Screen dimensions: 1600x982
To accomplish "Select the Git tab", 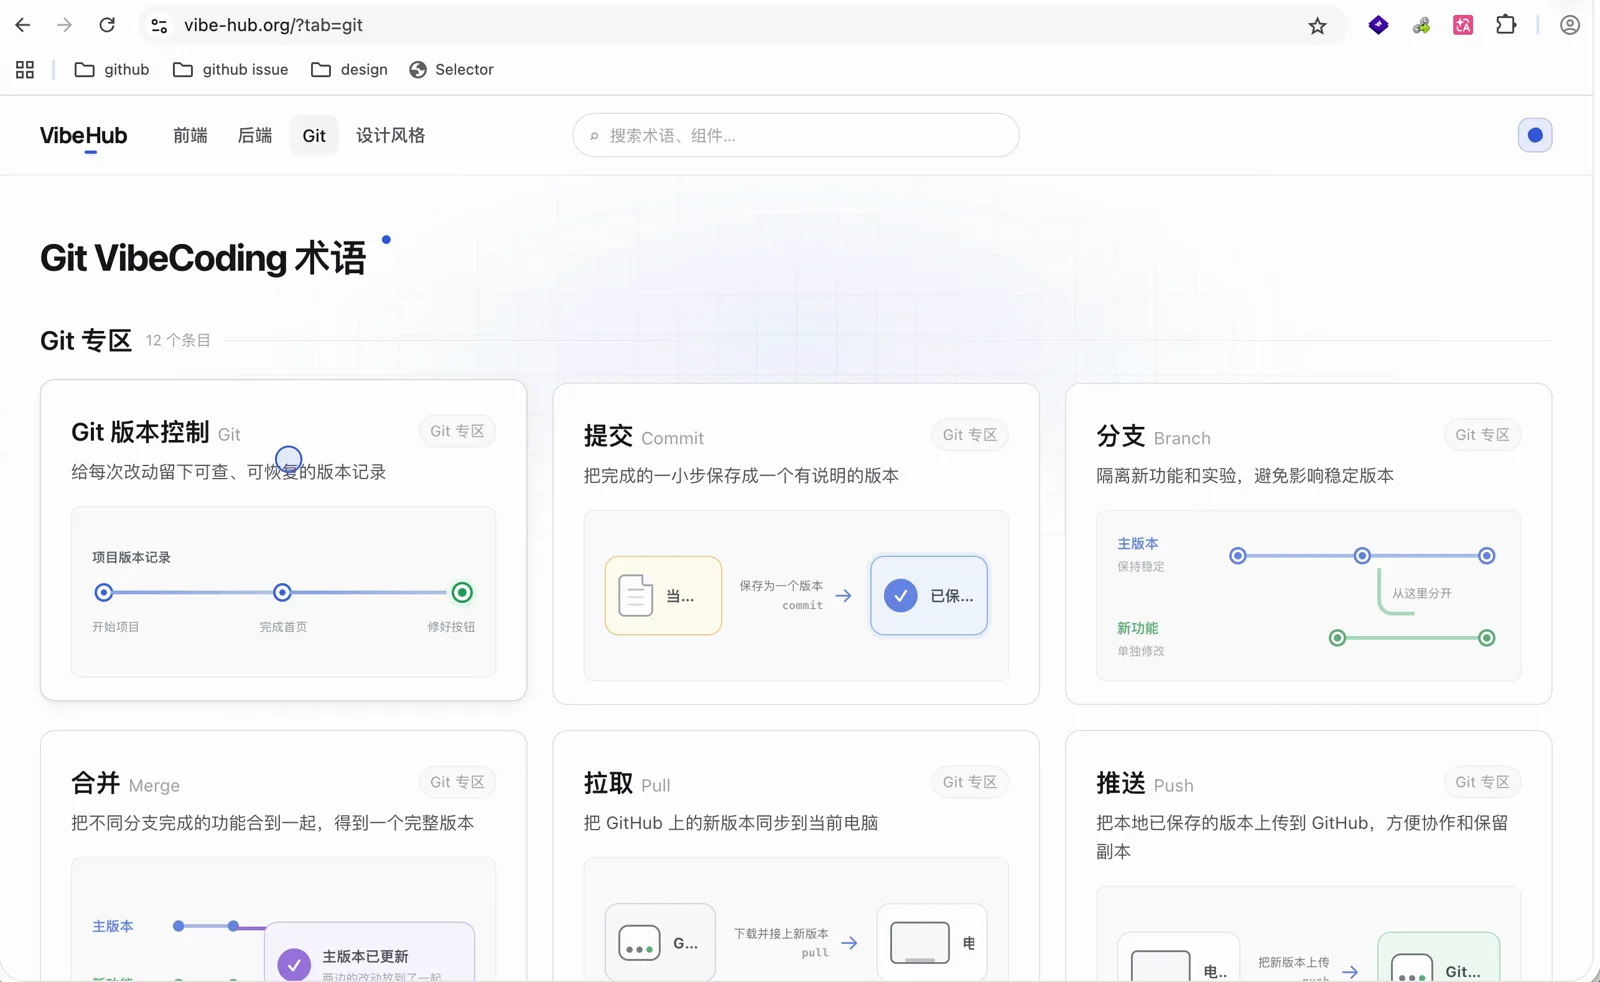I will coord(314,135).
